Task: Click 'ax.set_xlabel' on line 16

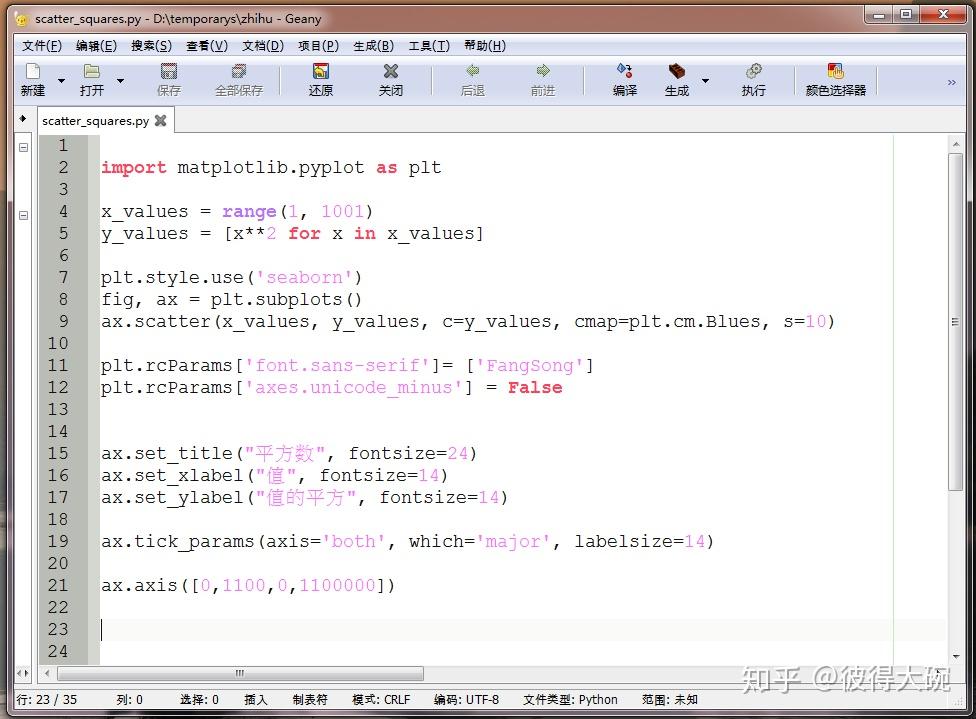Action: click(172, 476)
